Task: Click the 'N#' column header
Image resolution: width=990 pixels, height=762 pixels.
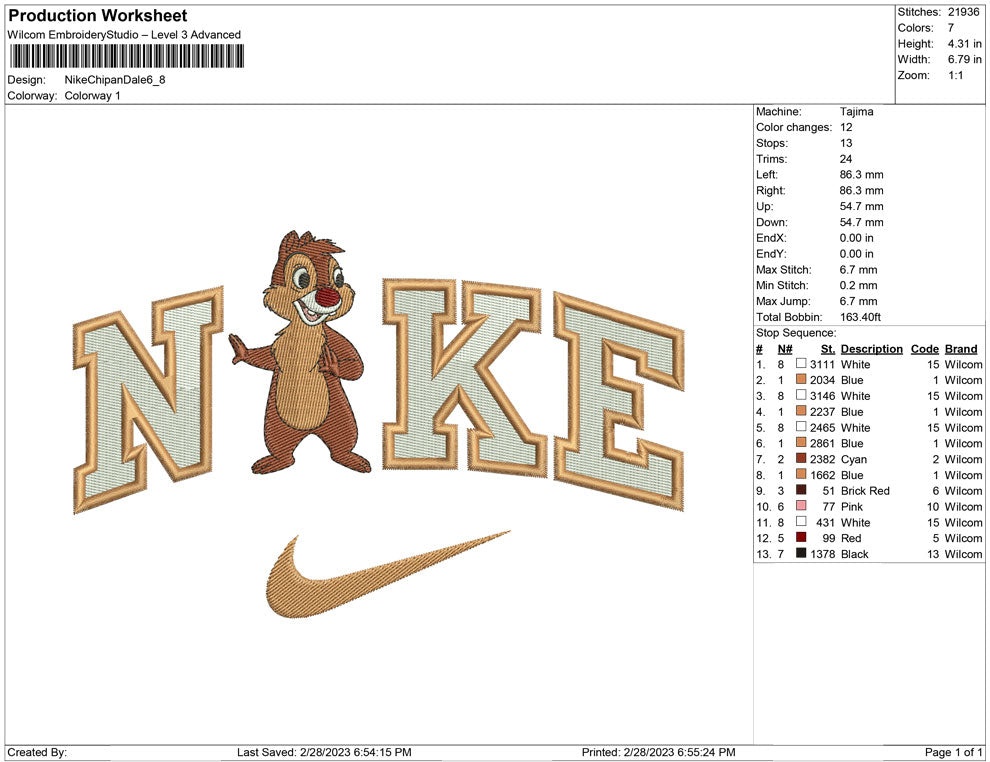Action: 785,349
